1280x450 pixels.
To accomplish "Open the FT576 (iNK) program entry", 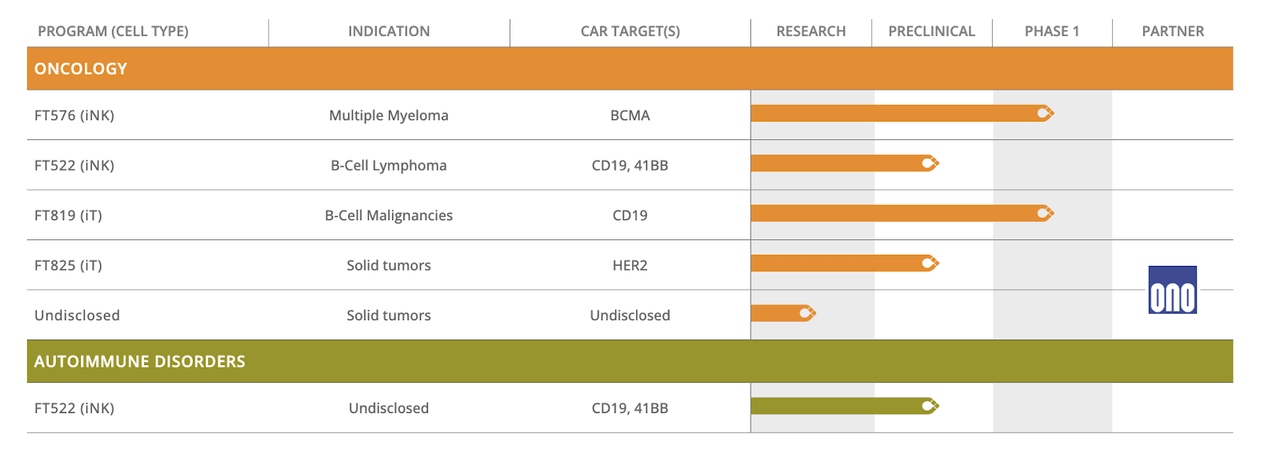I will (74, 115).
